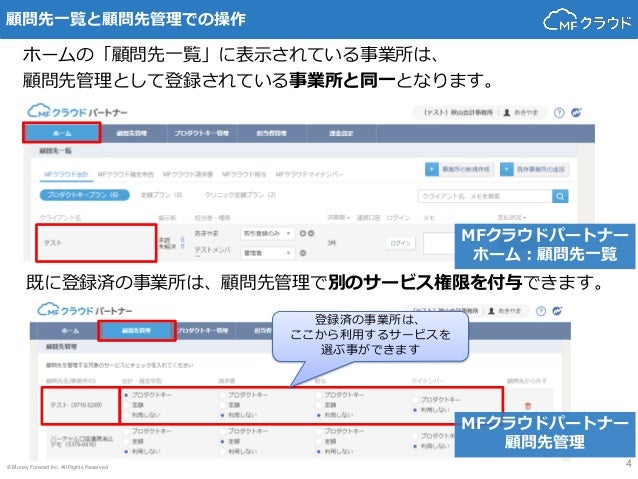Click 既存事業所の追加 button
Screen dimensions: 638x479
click(x=535, y=169)
